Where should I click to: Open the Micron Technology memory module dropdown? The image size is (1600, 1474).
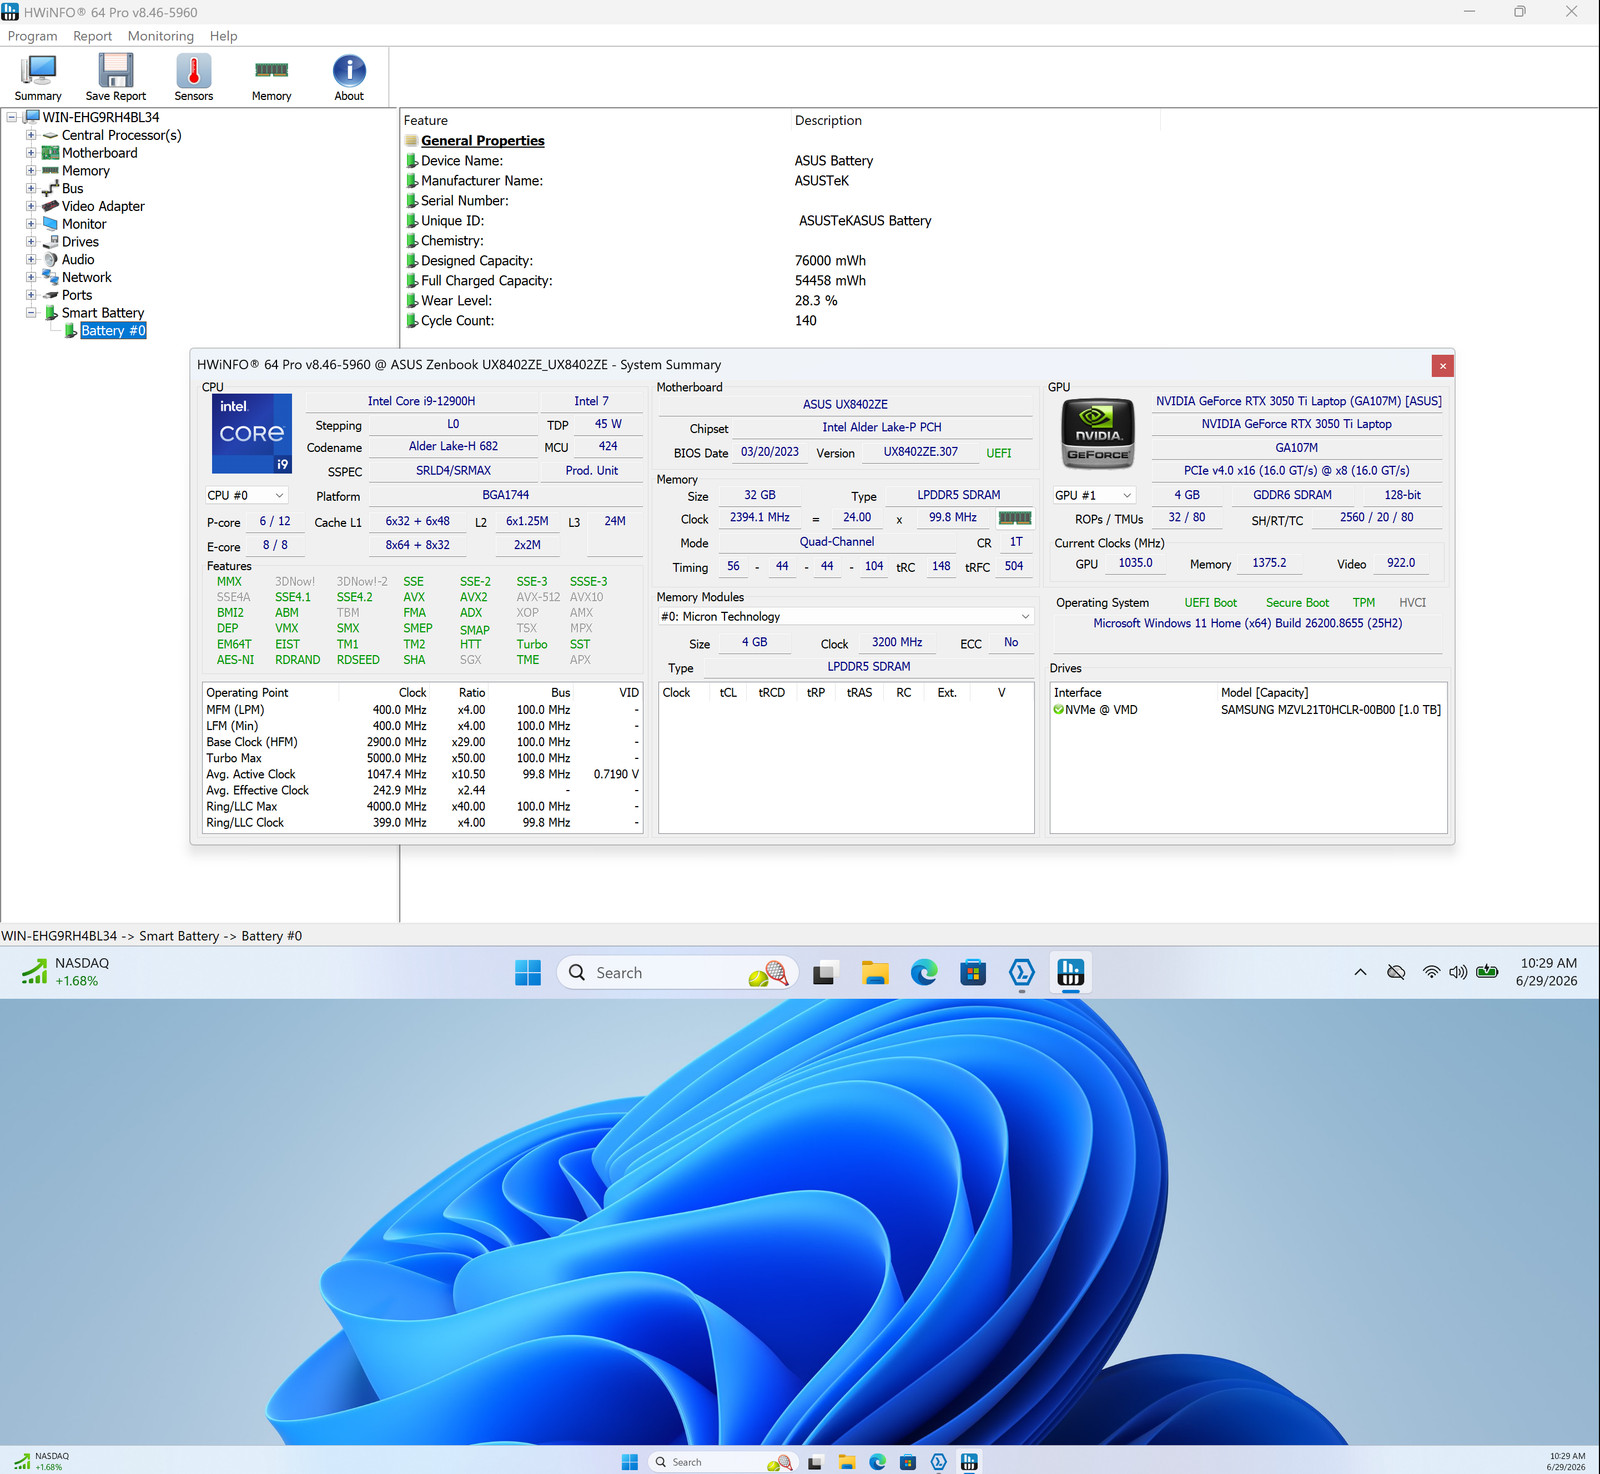point(846,617)
